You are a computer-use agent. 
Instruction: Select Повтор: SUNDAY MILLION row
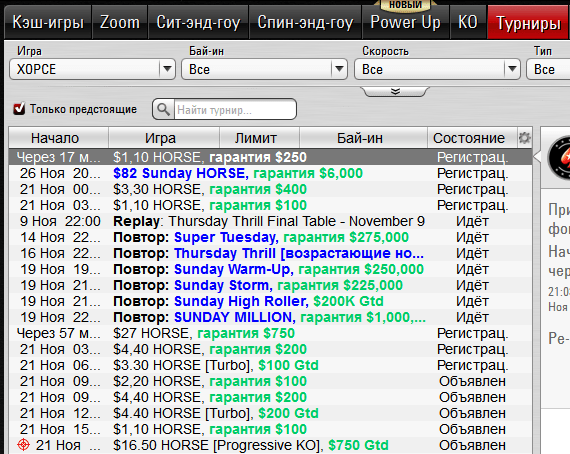point(270,317)
